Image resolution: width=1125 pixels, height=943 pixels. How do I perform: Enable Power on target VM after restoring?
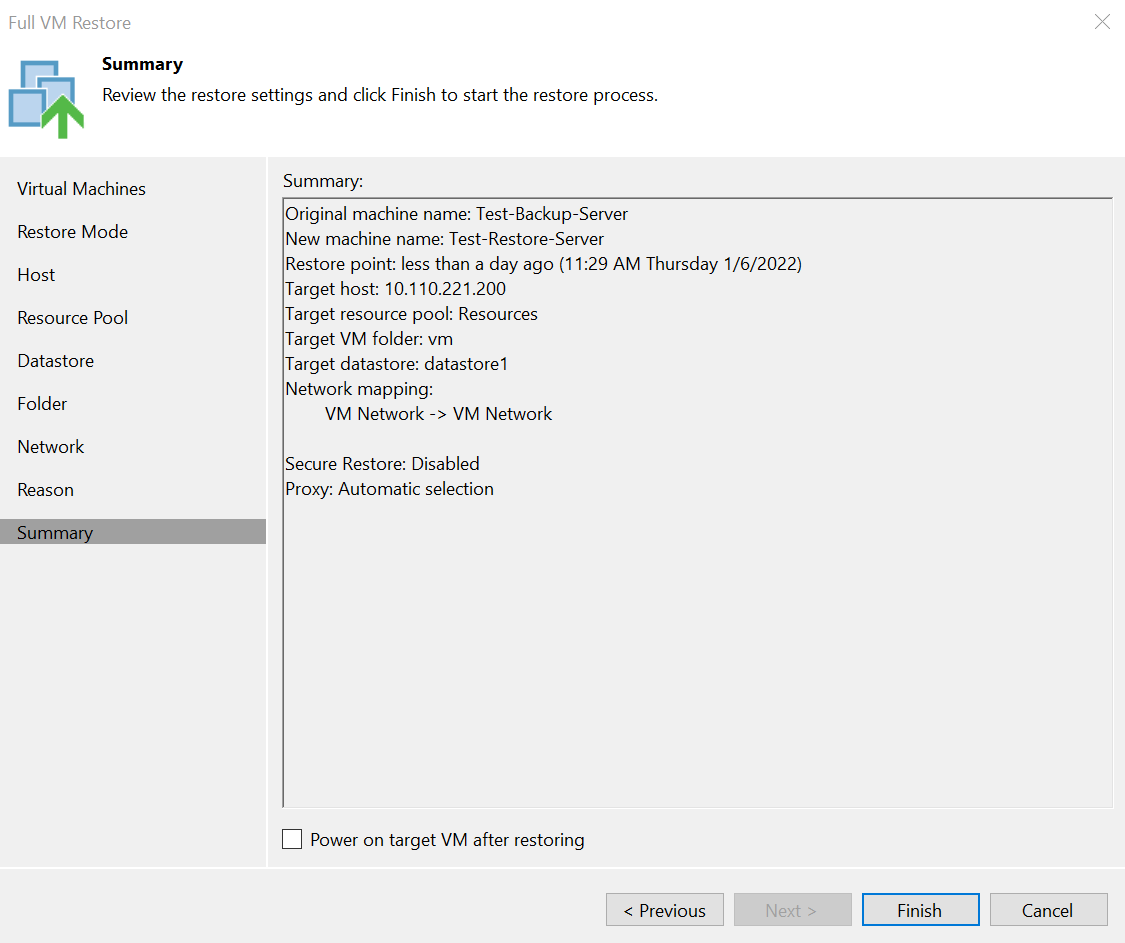click(292, 840)
